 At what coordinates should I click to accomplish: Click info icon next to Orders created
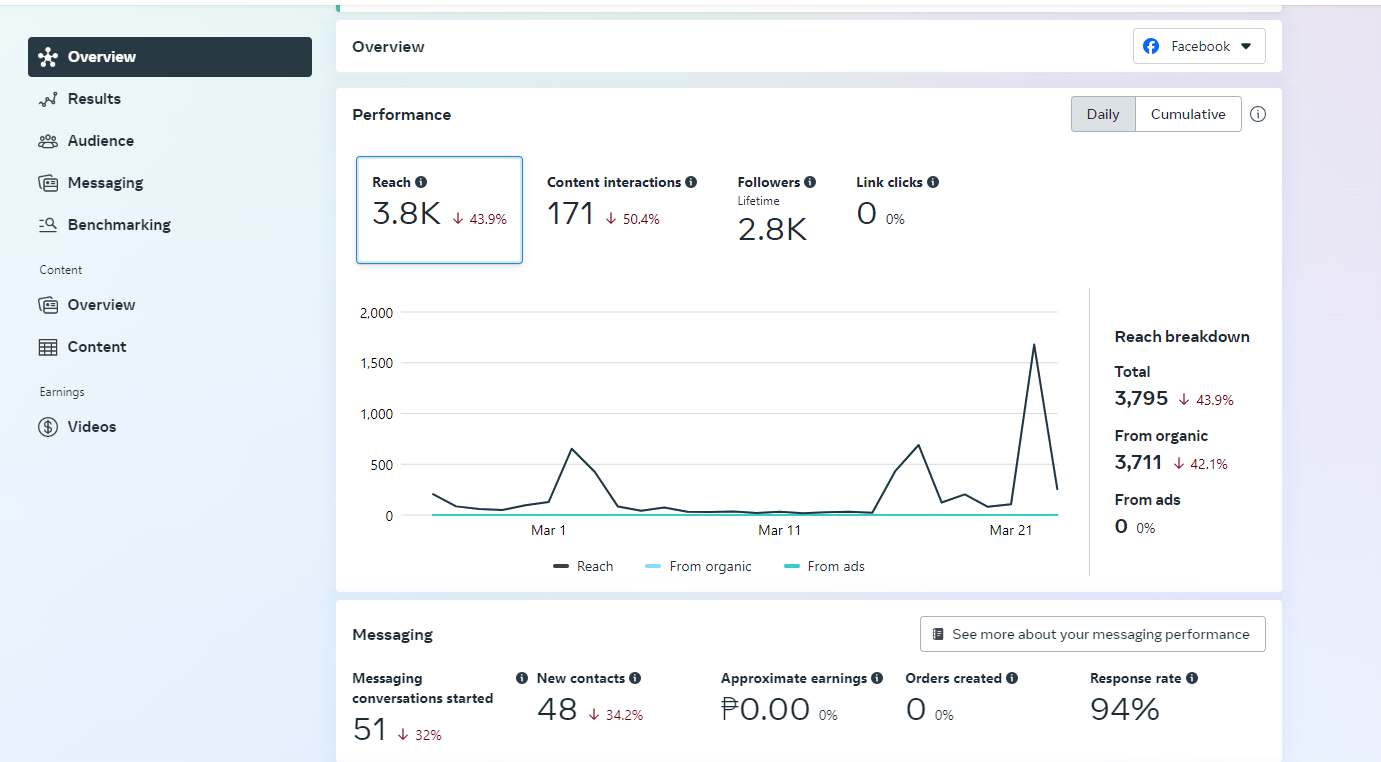(1012, 678)
